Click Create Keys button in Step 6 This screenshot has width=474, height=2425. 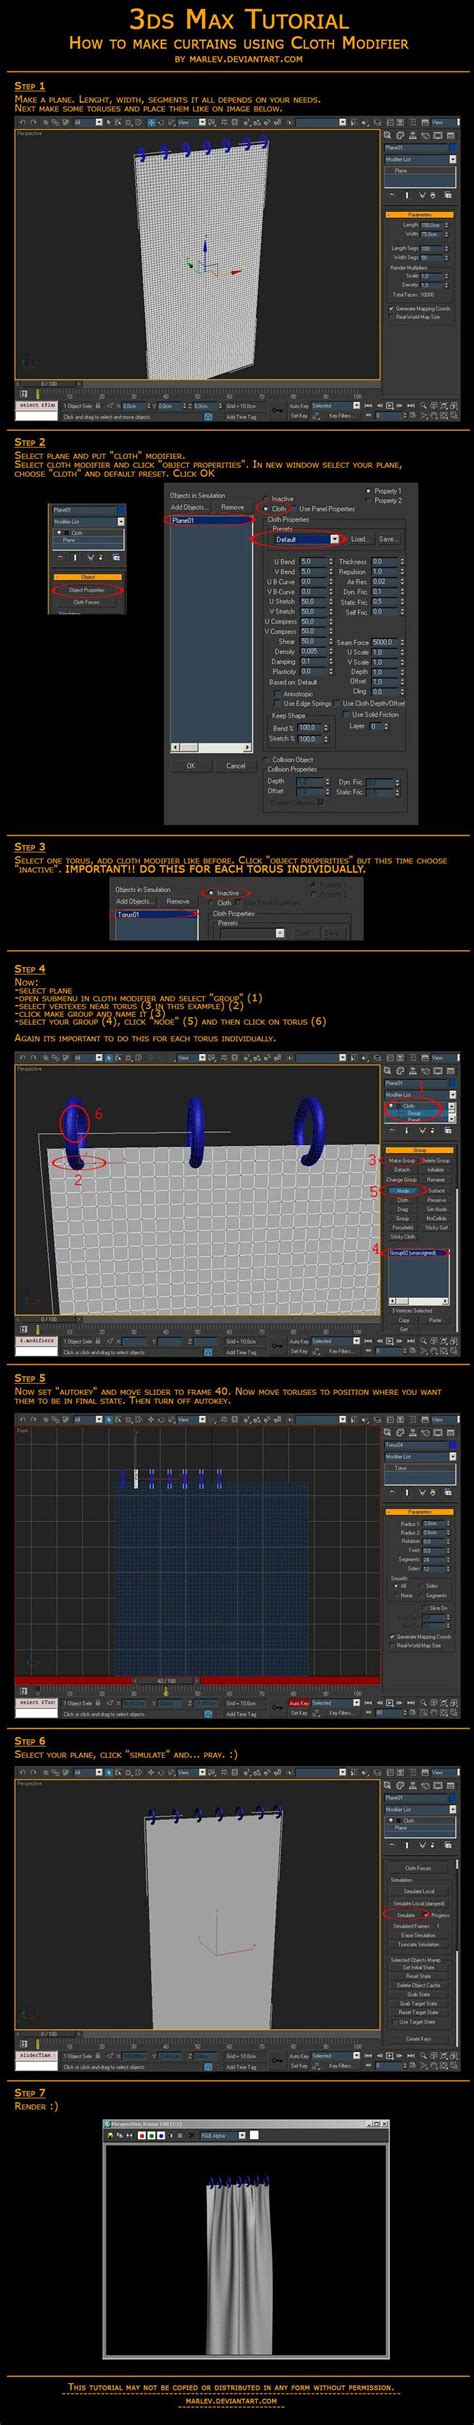click(x=419, y=2038)
